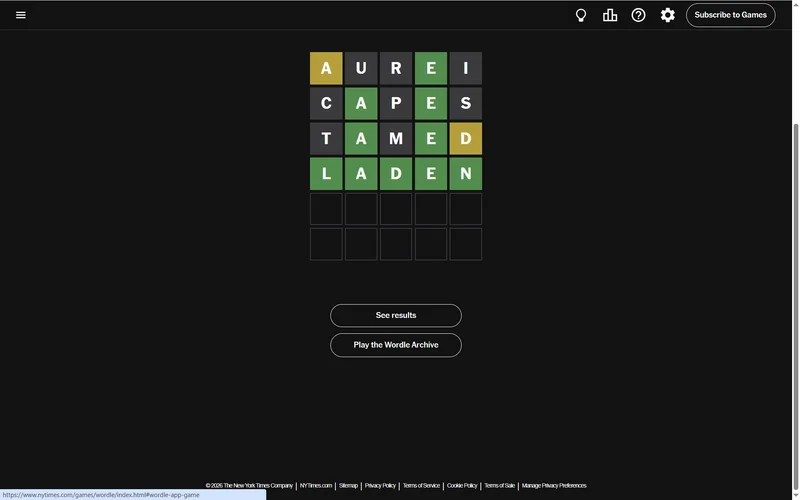Viewport: 800px width, 500px height.
Task: Open the statistics bar chart icon
Action: point(609,15)
